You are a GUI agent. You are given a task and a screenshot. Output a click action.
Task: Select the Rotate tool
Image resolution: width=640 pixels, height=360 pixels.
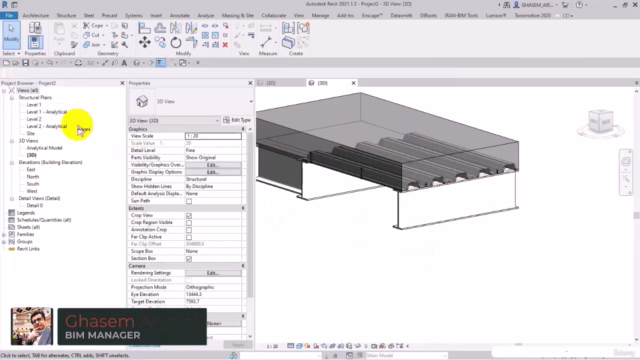(176, 42)
